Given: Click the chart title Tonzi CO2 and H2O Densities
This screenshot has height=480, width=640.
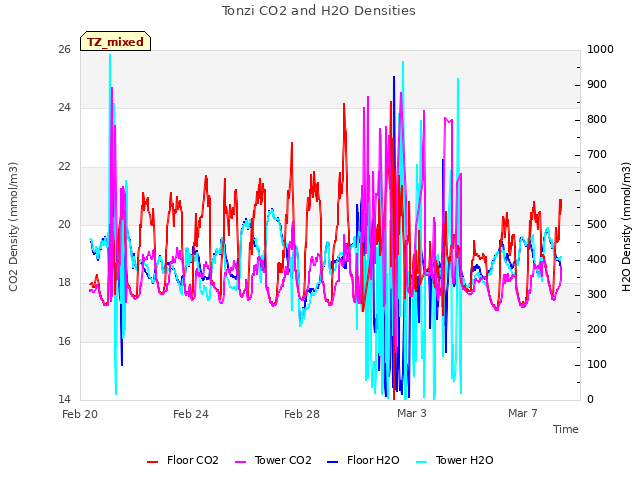Looking at the screenshot, I should (x=319, y=11).
